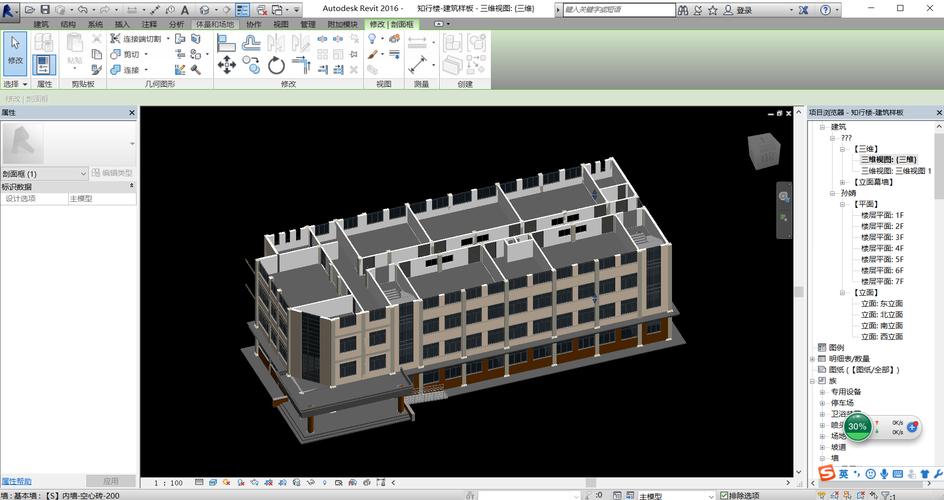Open floor plan 楼层平面: 3F
Image resolution: width=944 pixels, height=500 pixels.
pos(882,237)
